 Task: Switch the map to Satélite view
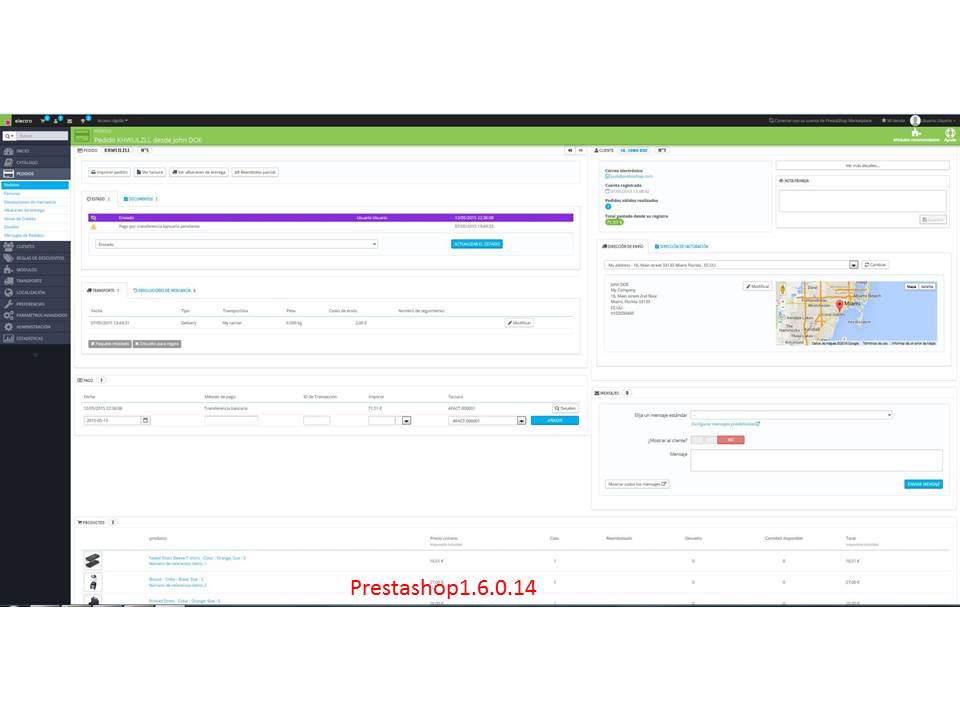pos(927,287)
